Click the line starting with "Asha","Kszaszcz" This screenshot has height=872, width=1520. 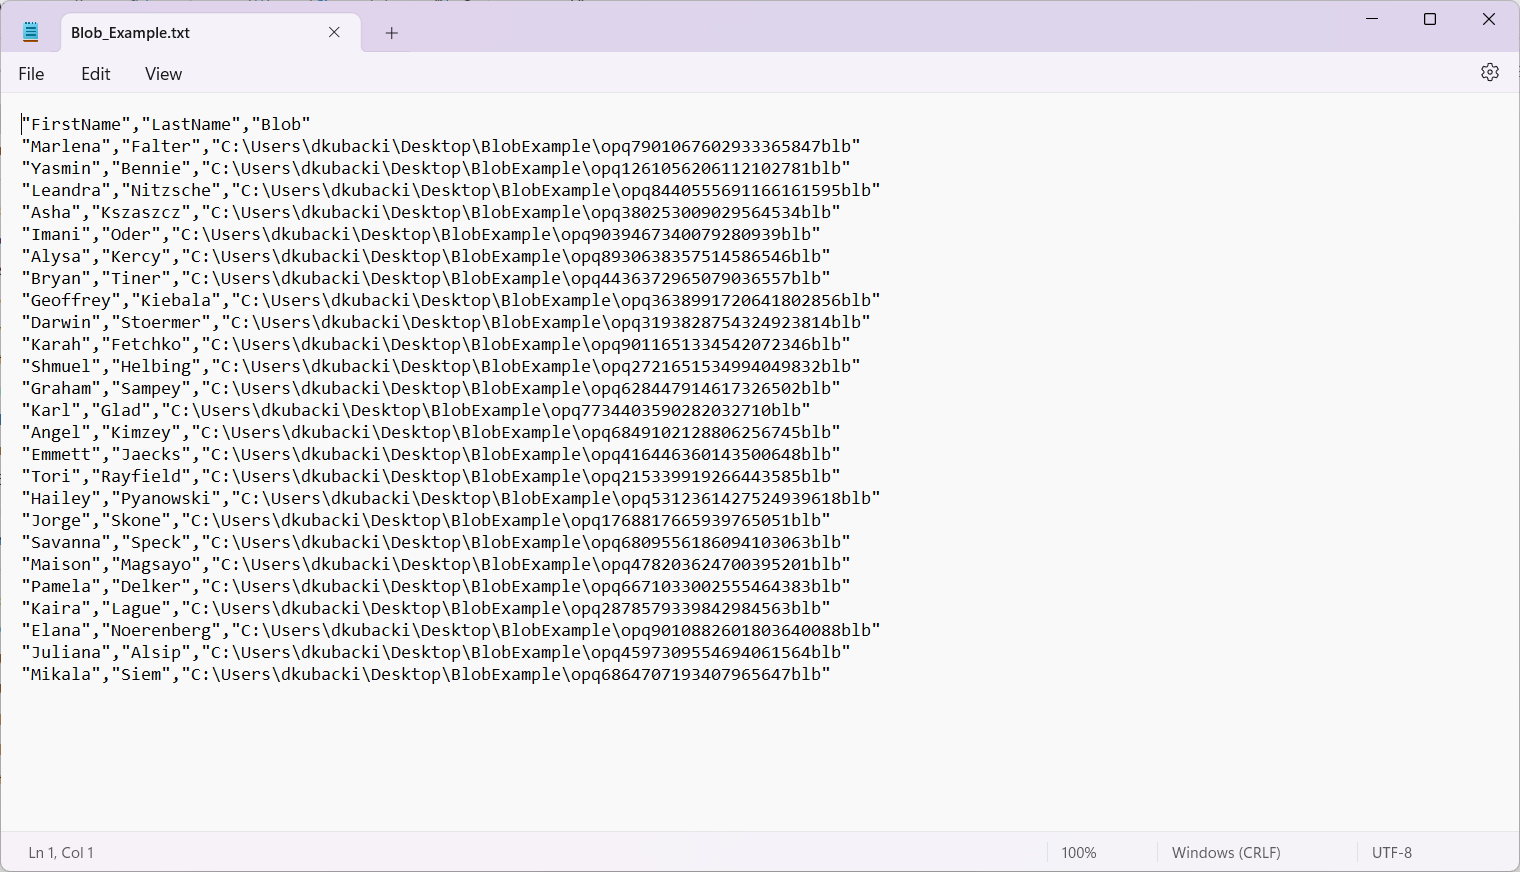431,212
